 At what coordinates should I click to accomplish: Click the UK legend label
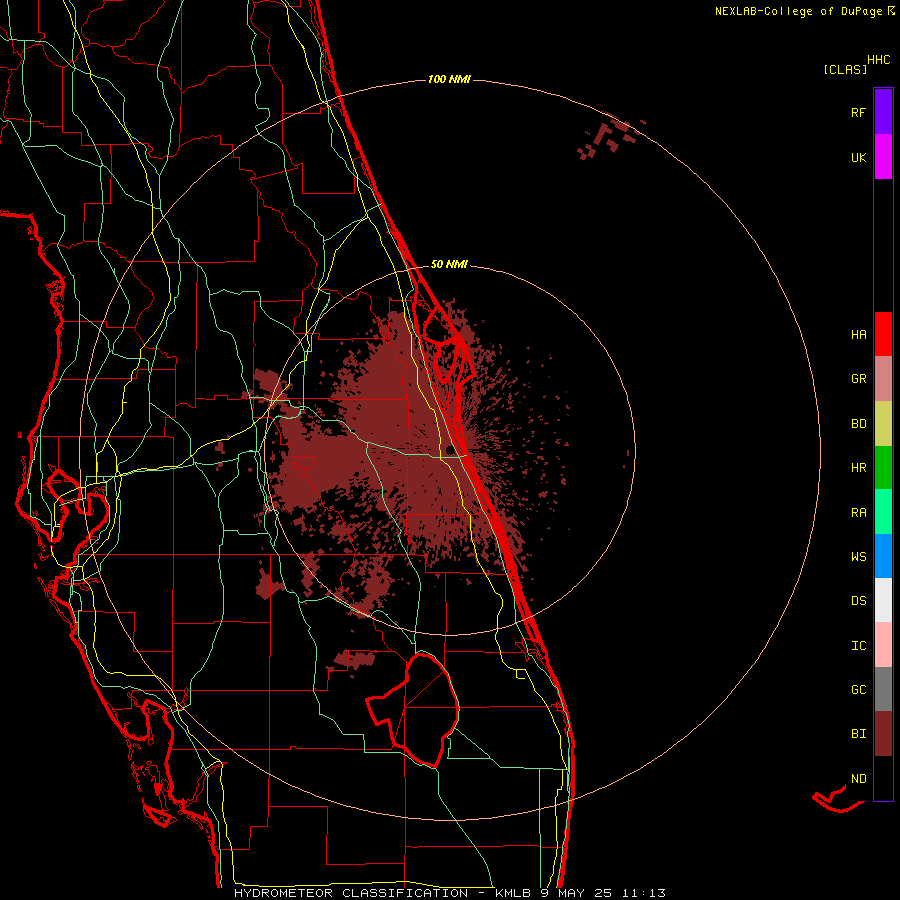[x=859, y=158]
